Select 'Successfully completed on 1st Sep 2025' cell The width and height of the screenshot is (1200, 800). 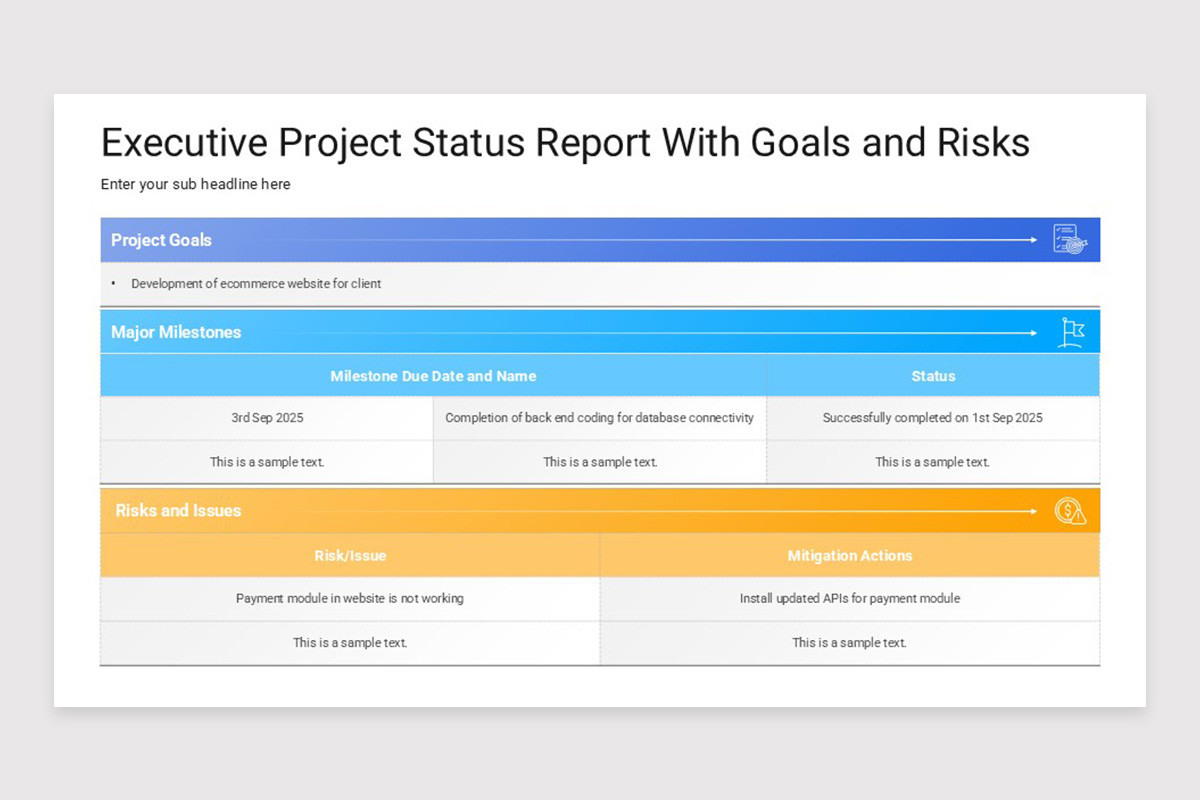coord(933,418)
